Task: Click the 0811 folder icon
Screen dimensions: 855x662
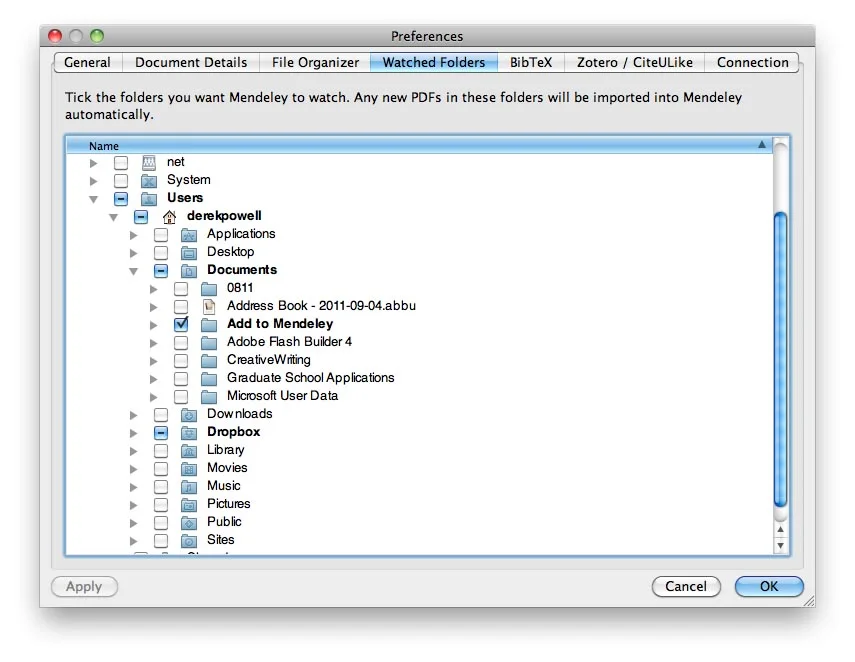Action: (209, 288)
